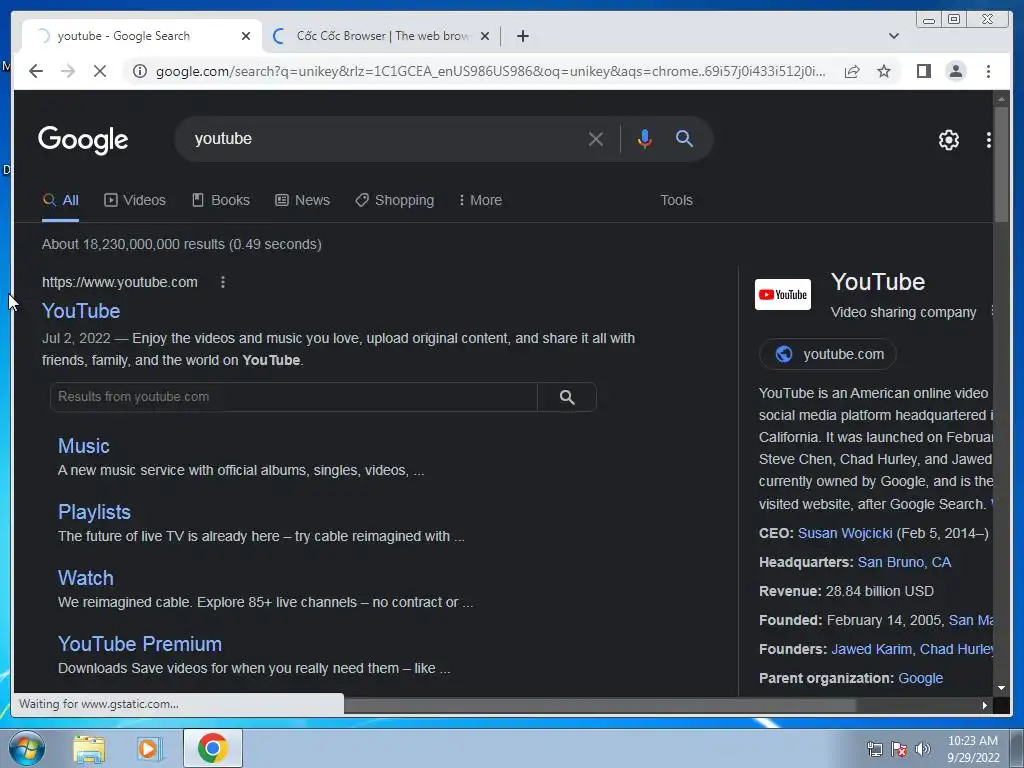Open the Windows Start menu
This screenshot has height=768, width=1024.
click(27, 748)
